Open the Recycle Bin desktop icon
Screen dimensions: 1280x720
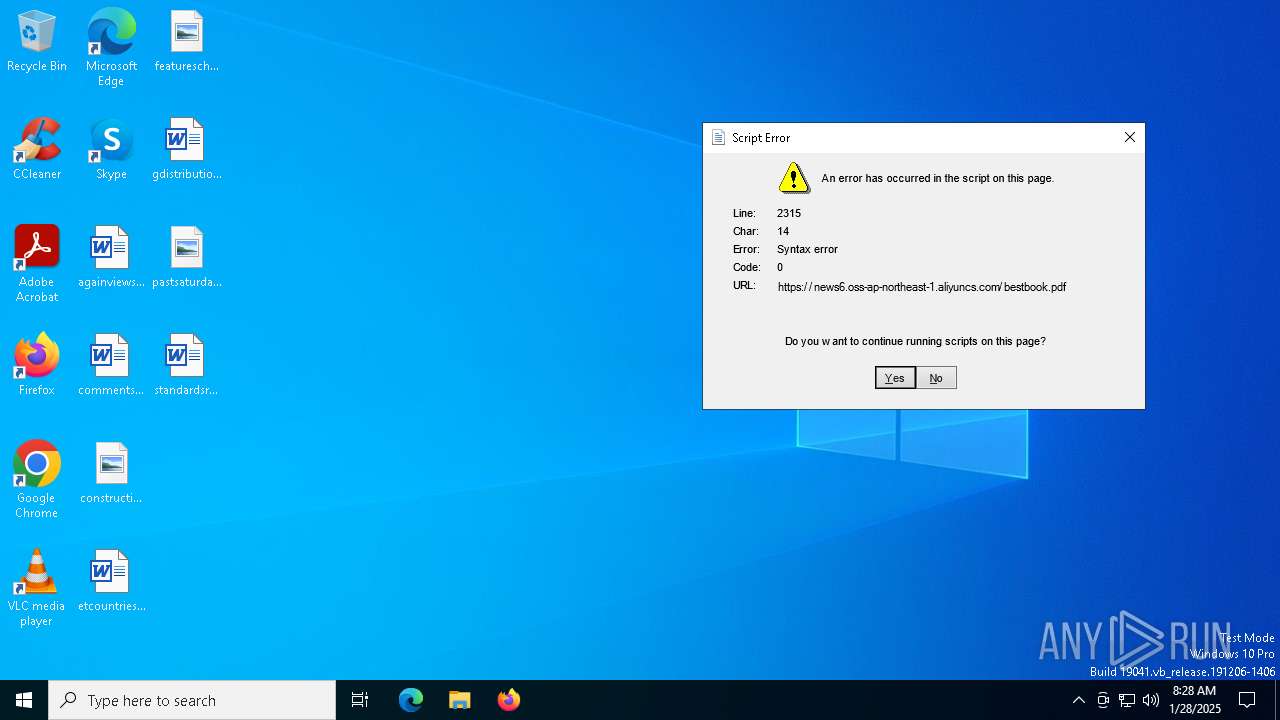pos(37,41)
